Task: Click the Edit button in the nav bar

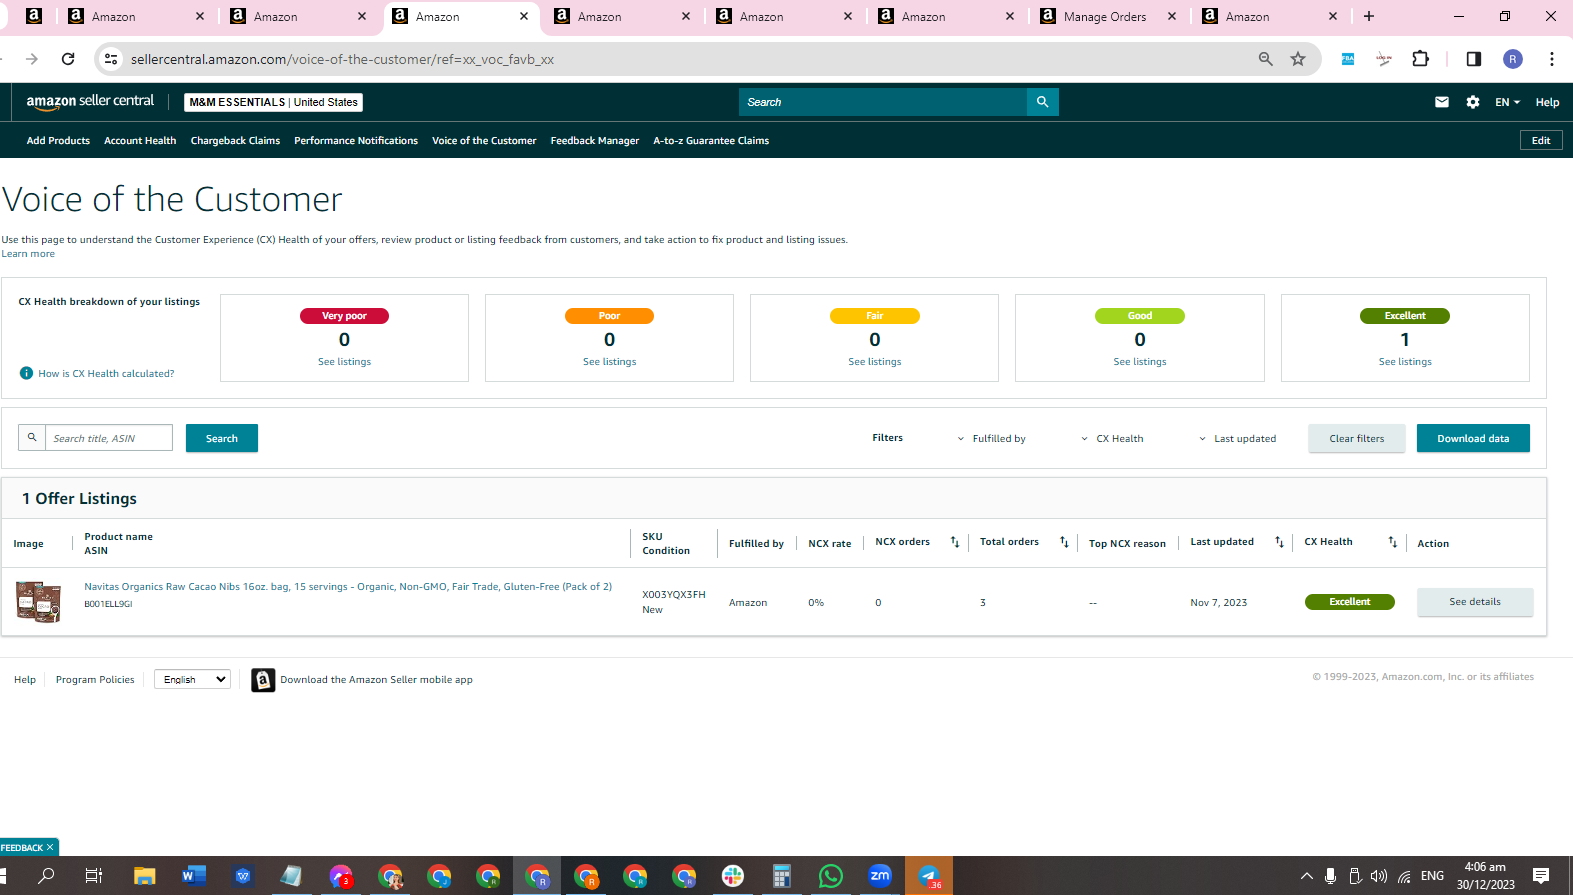Action: click(x=1541, y=141)
